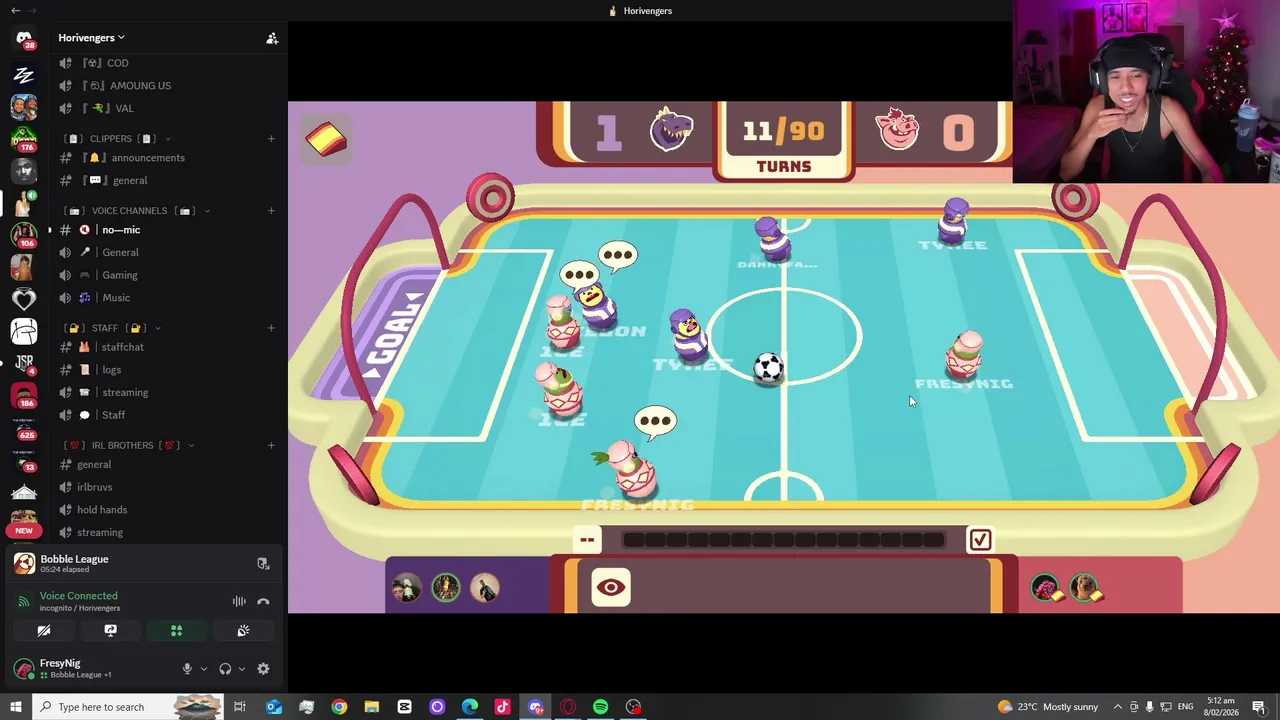Click the double-dash button left of the turn bar

pos(587,540)
